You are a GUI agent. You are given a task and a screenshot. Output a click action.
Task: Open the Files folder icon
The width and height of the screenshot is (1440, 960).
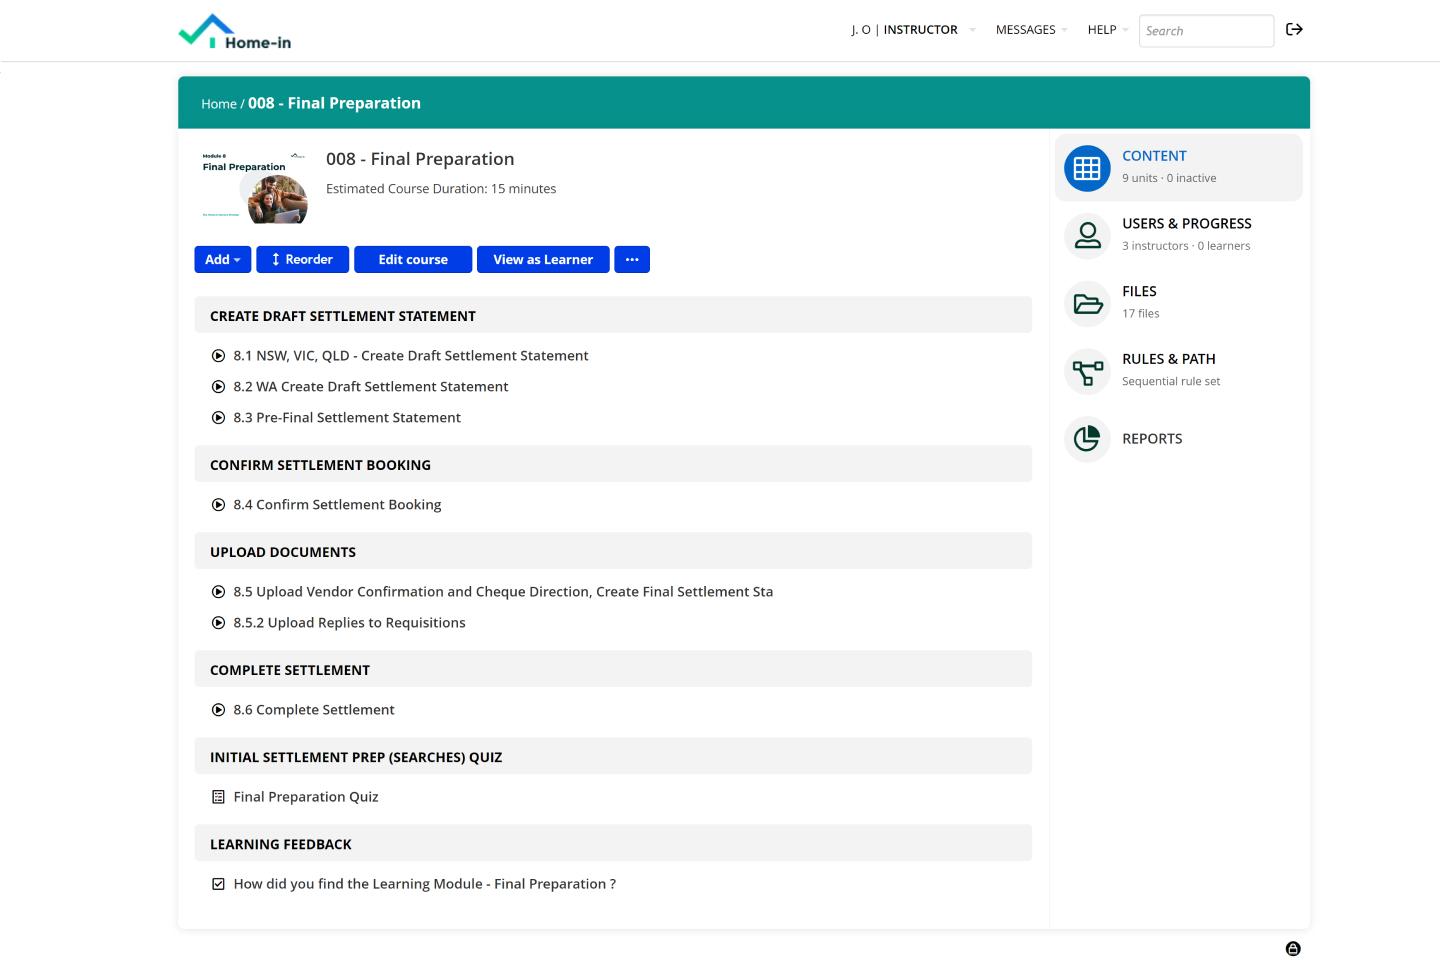pos(1087,303)
